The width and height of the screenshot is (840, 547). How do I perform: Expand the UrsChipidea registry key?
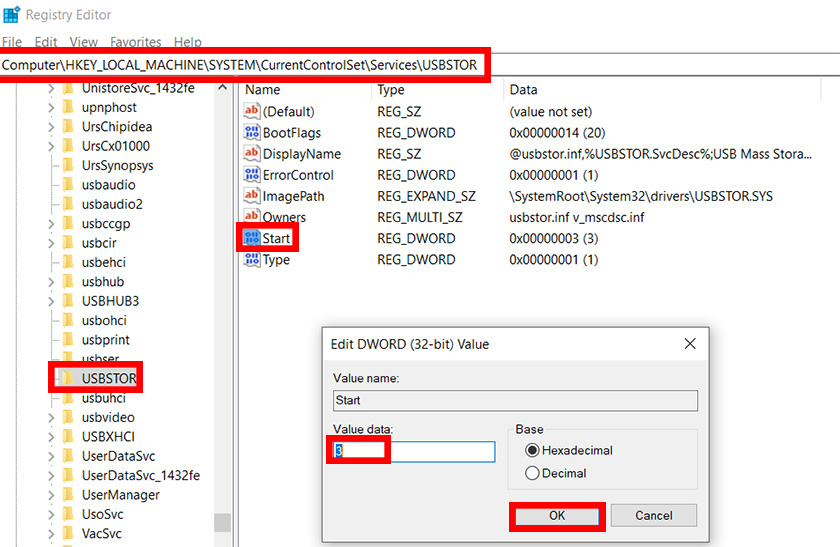pyautogui.click(x=51, y=127)
